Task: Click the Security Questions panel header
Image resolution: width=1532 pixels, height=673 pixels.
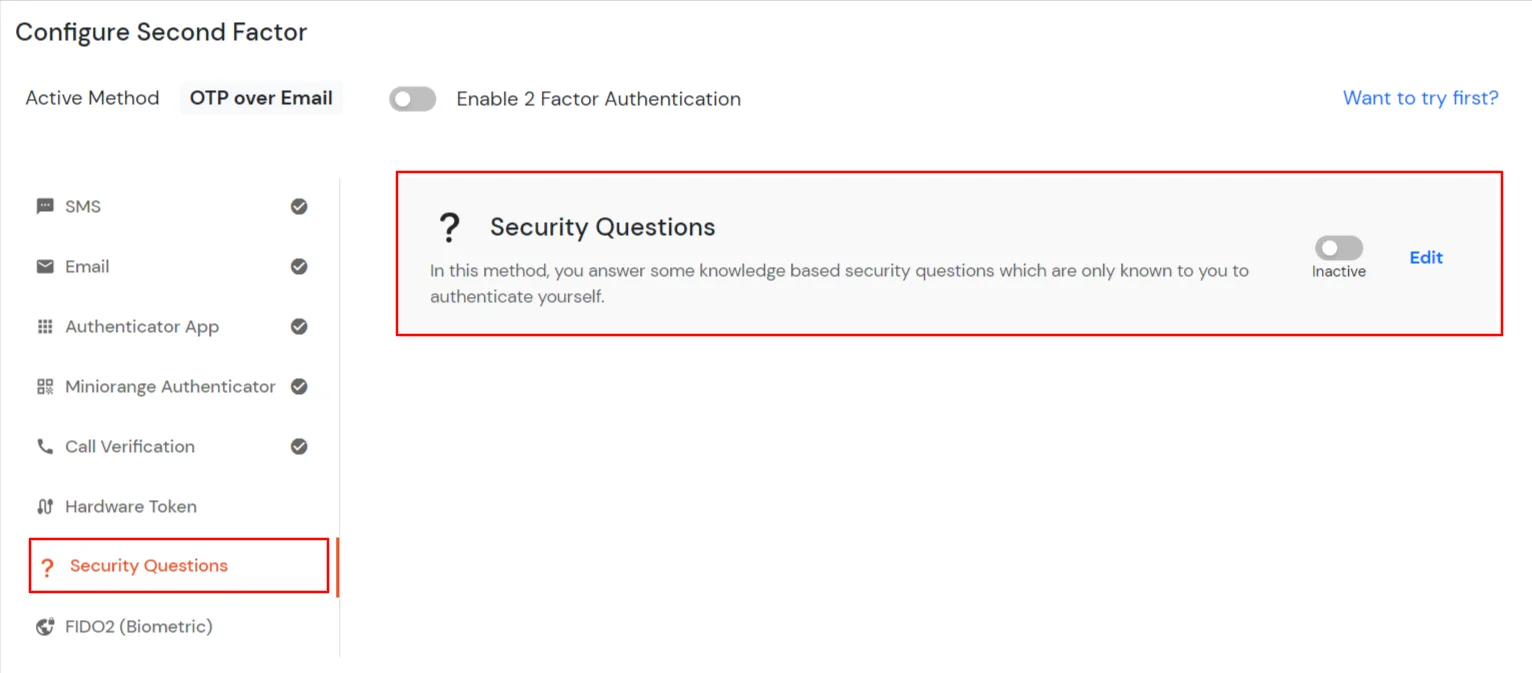Action: click(x=602, y=227)
